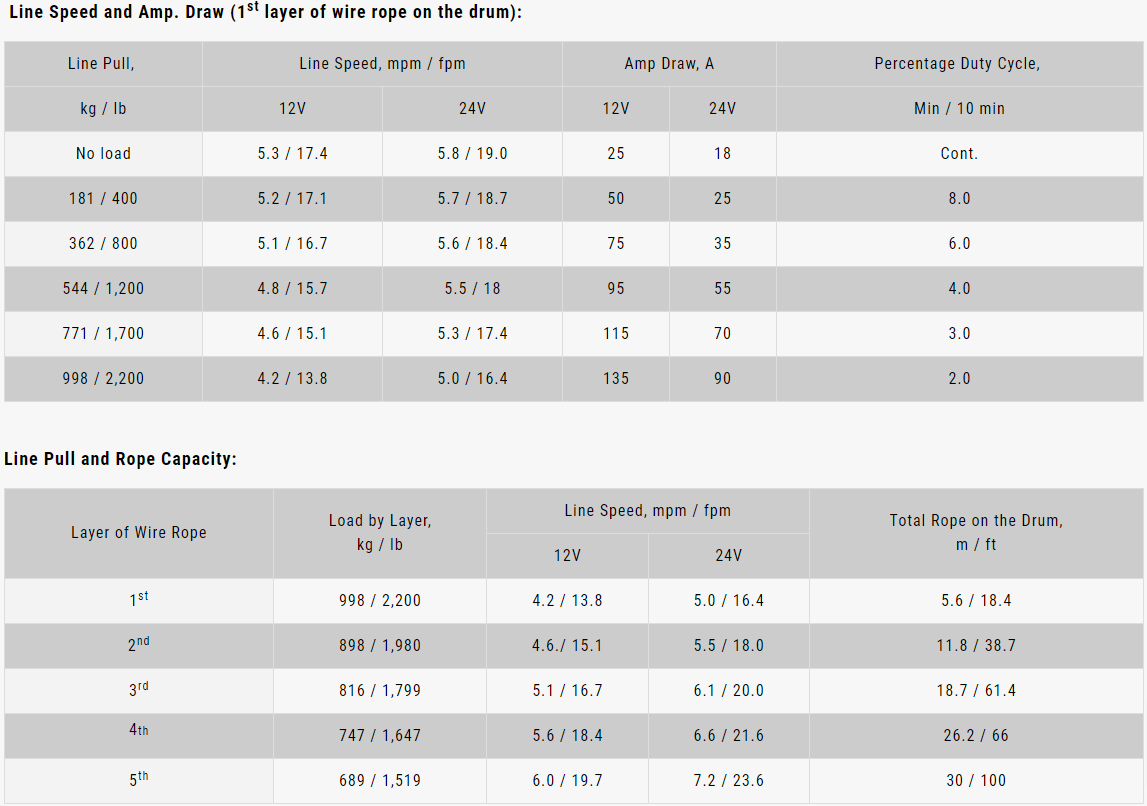The width and height of the screenshot is (1147, 806).
Task: Click the "Total Rope on the Drum" header
Action: tap(976, 521)
